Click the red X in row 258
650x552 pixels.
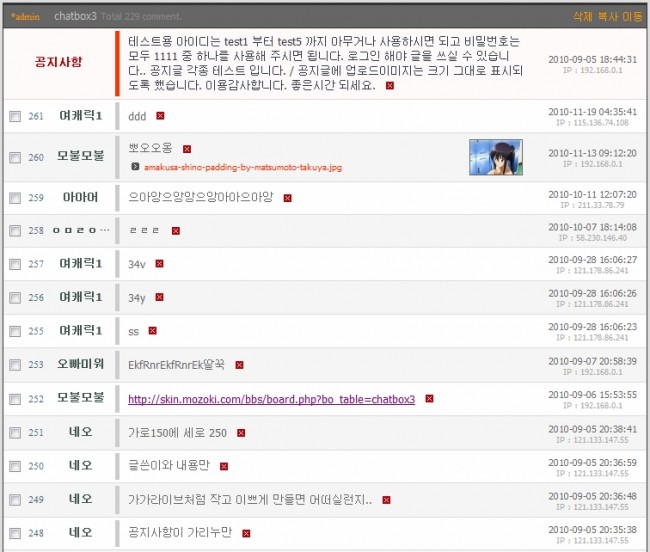(176, 230)
